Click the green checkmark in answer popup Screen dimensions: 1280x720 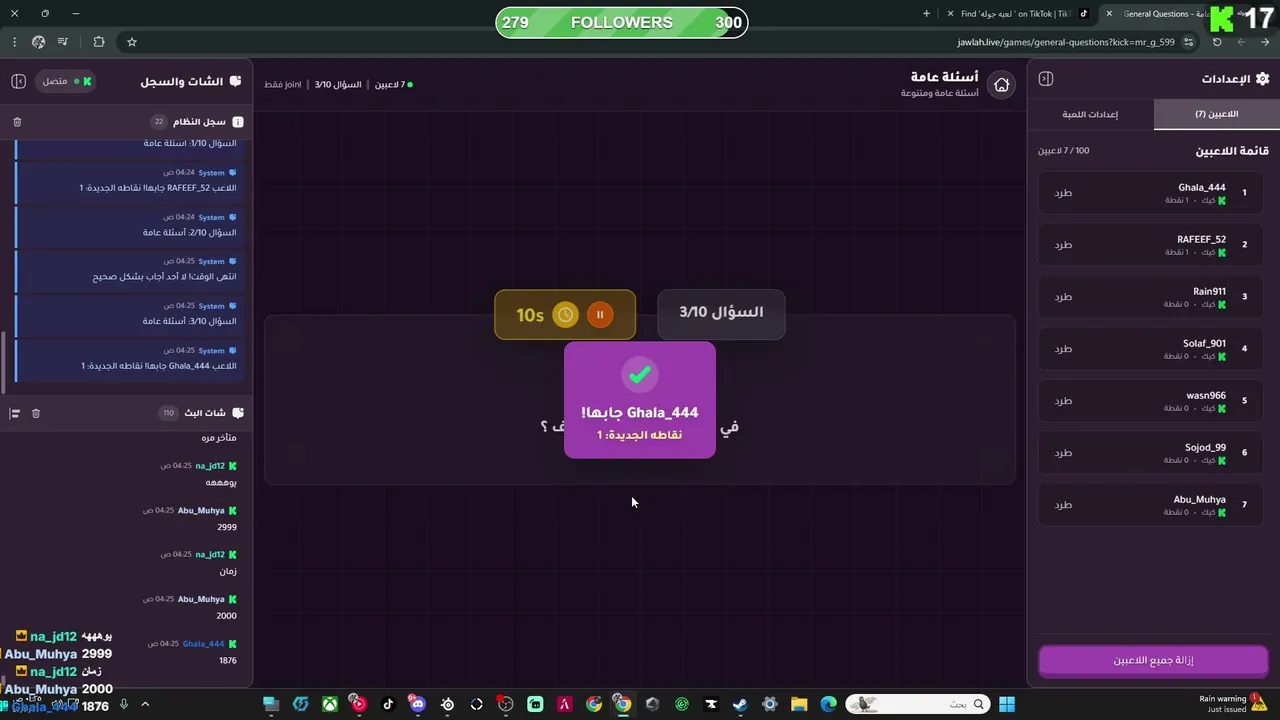tap(639, 375)
